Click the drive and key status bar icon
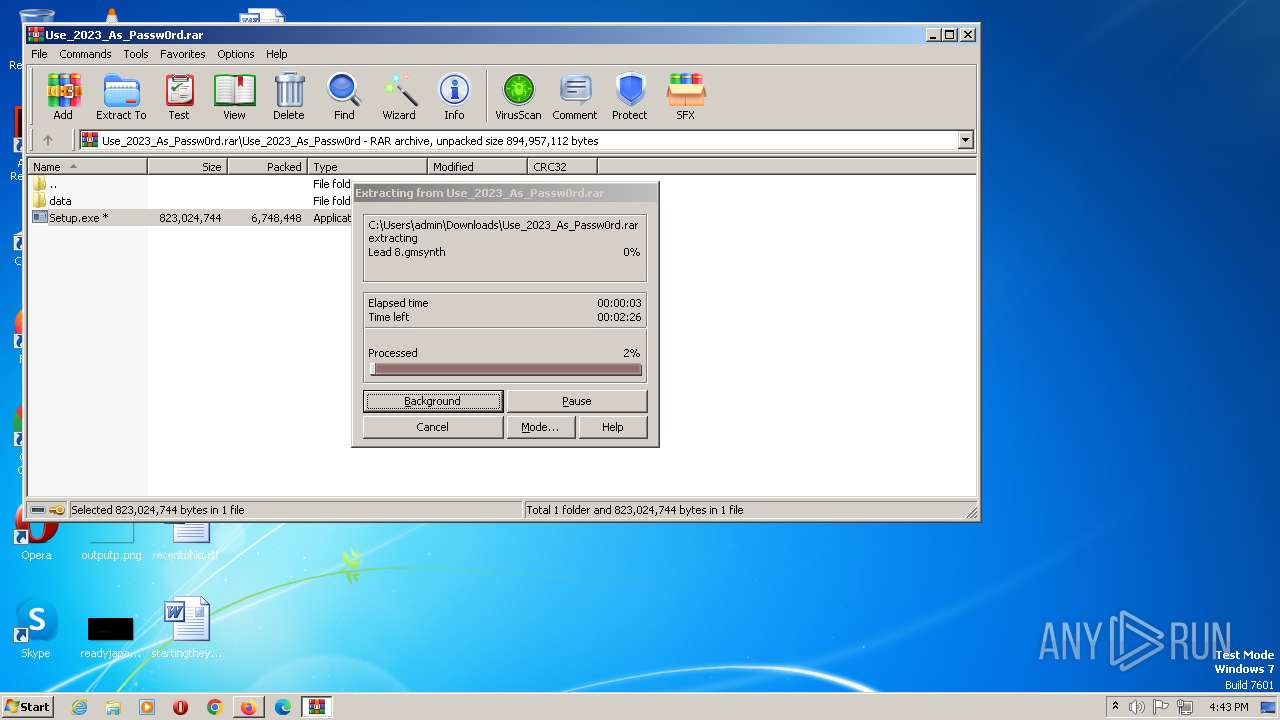The width and height of the screenshot is (1280, 720). (x=47, y=510)
